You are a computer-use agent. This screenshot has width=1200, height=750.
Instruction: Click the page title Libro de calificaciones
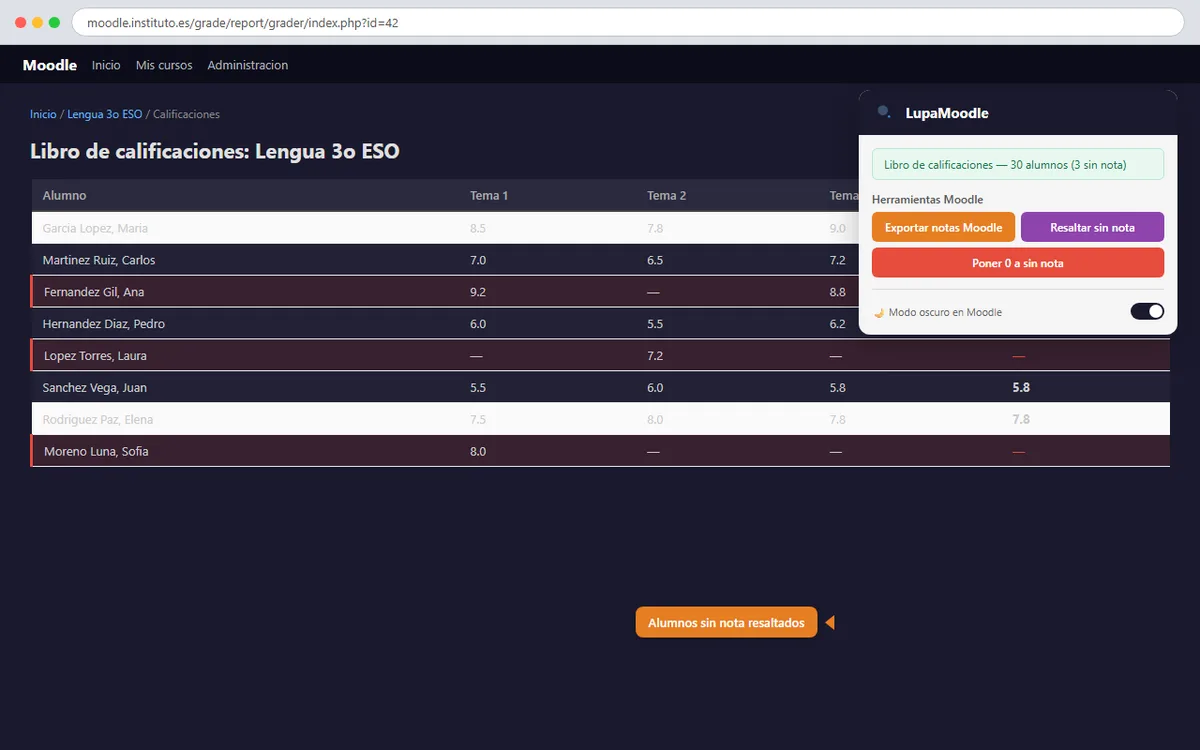215,152
